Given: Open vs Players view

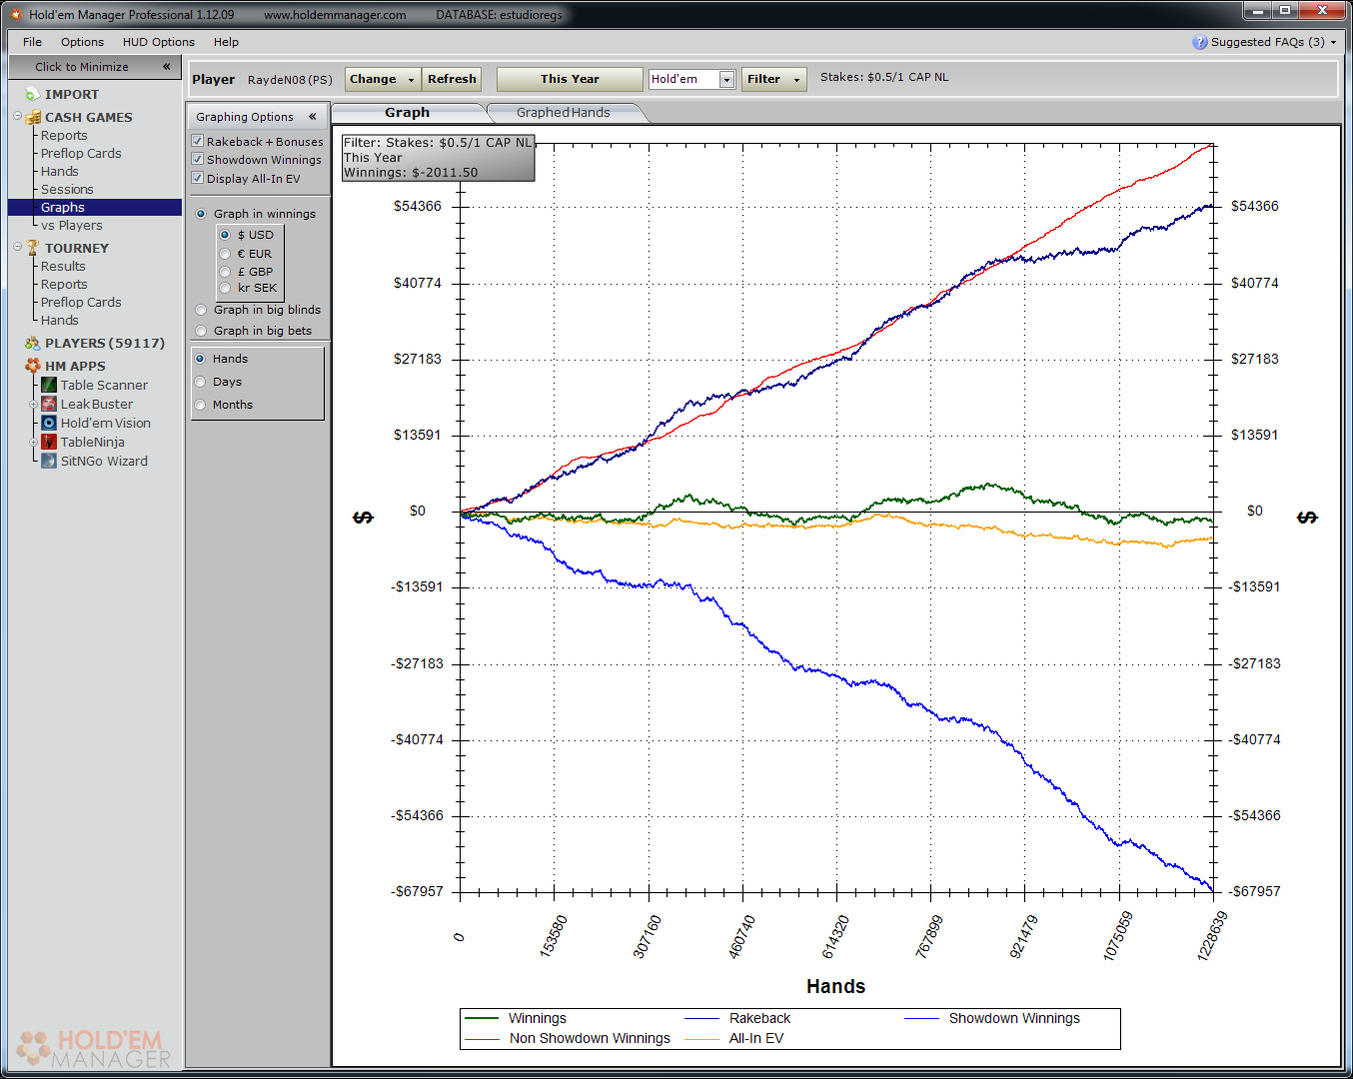Looking at the screenshot, I should pyautogui.click(x=71, y=225).
